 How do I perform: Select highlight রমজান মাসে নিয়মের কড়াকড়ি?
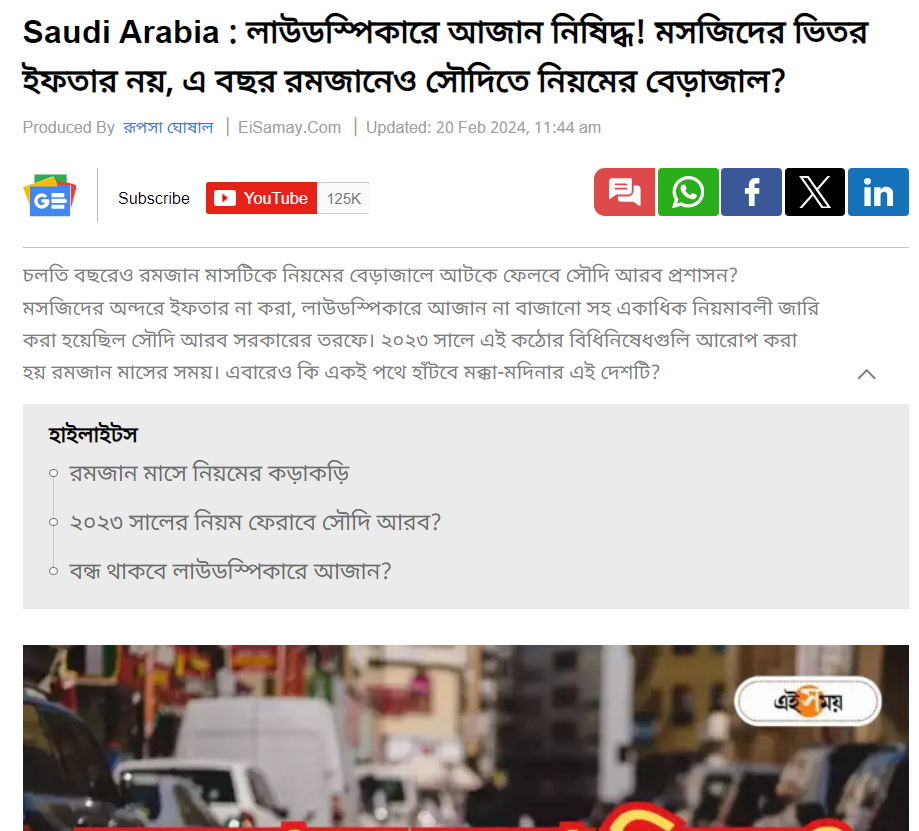point(209,473)
